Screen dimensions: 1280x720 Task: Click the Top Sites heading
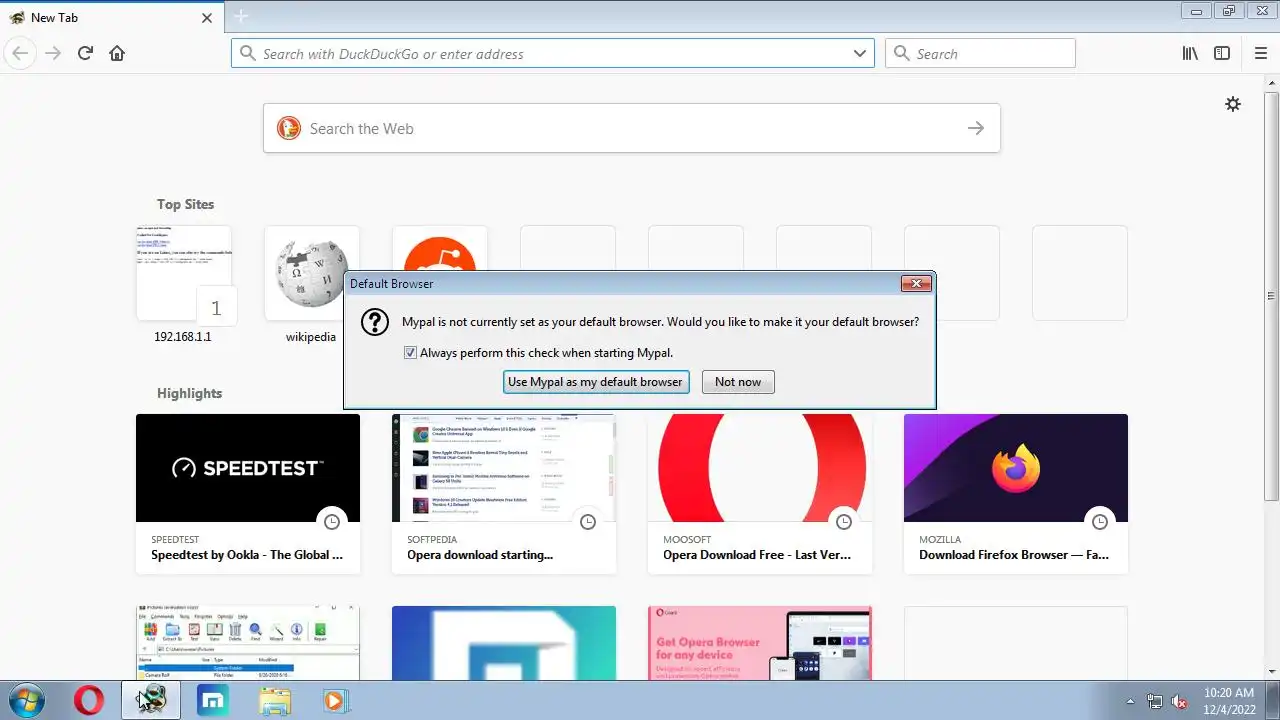point(185,204)
